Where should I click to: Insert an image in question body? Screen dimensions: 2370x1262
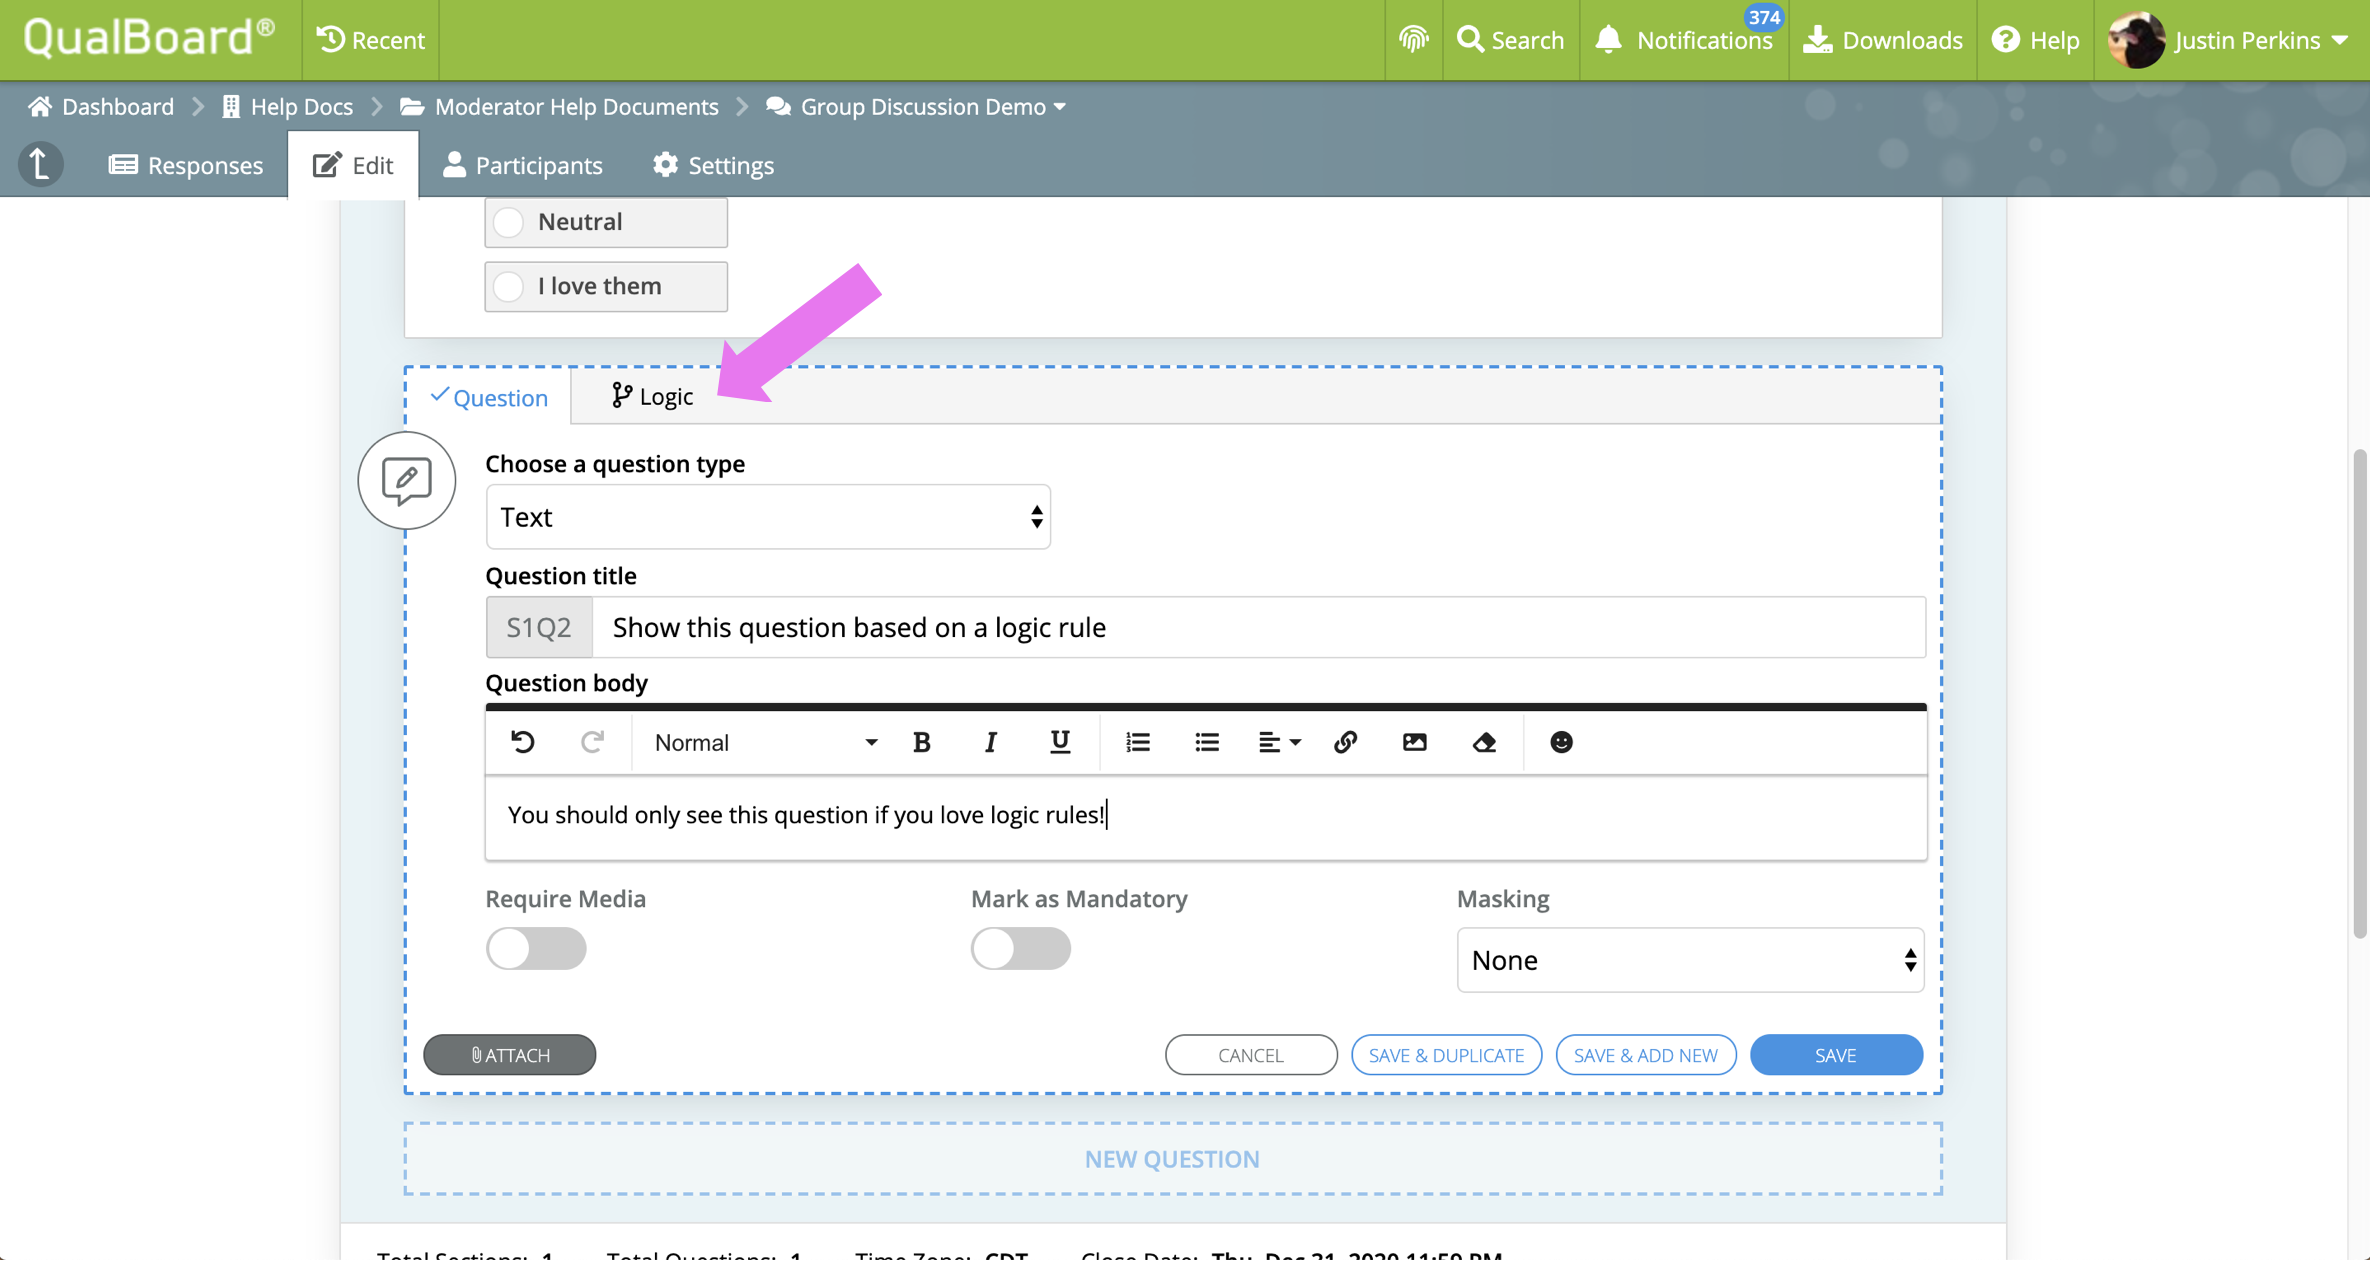pyautogui.click(x=1414, y=742)
